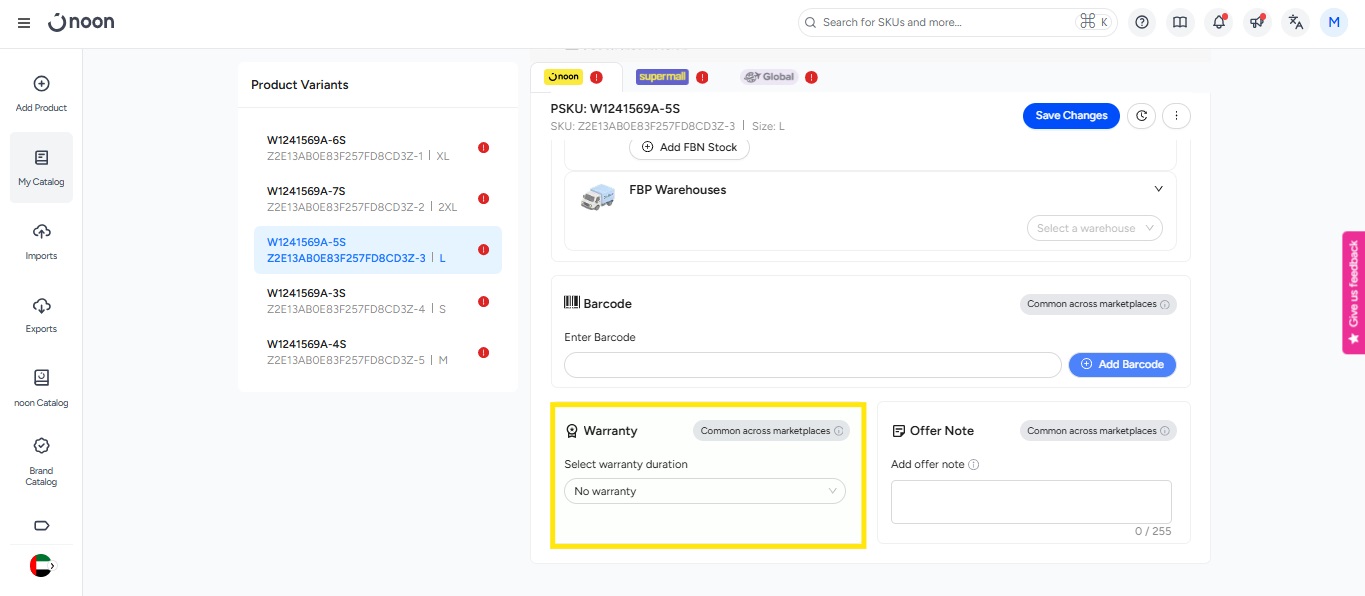Open the hamburger menu icon
This screenshot has height=596, width=1365.
pos(24,23)
